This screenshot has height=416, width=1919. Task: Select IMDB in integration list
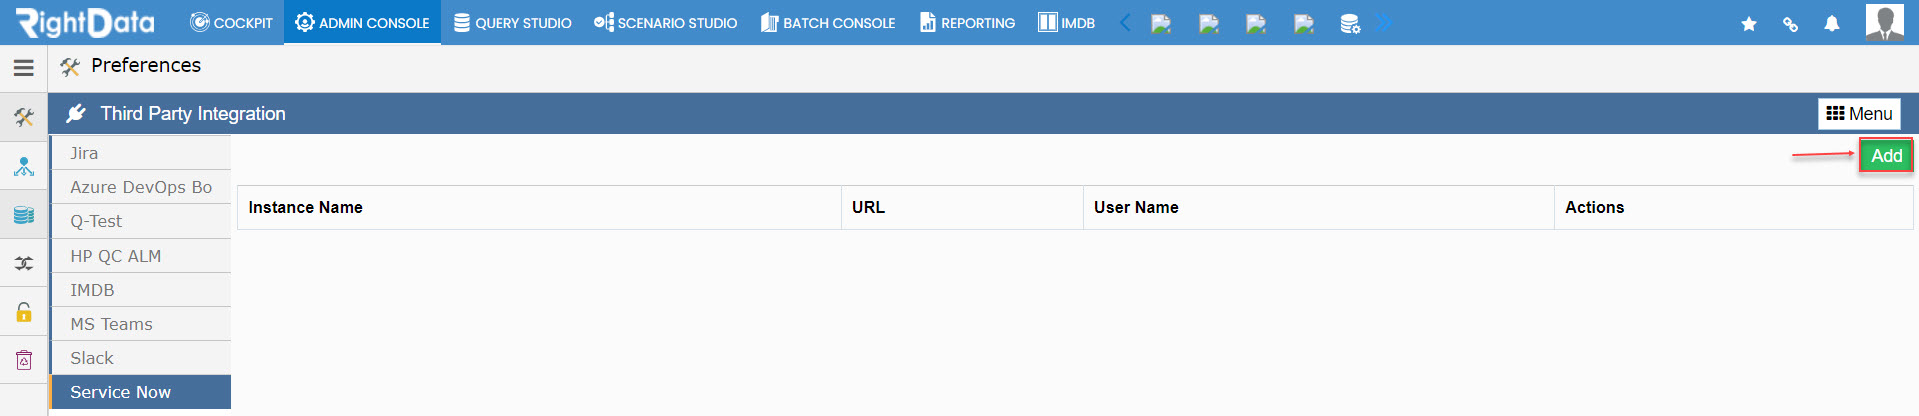[141, 290]
